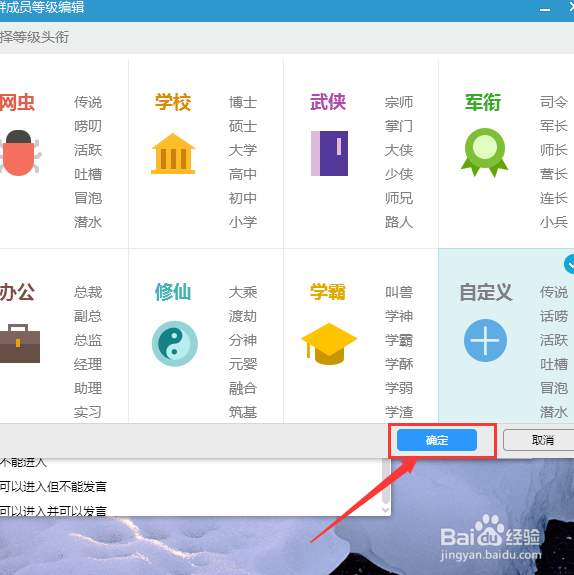
Task: Click the 军衔 heading
Action: tap(483, 102)
